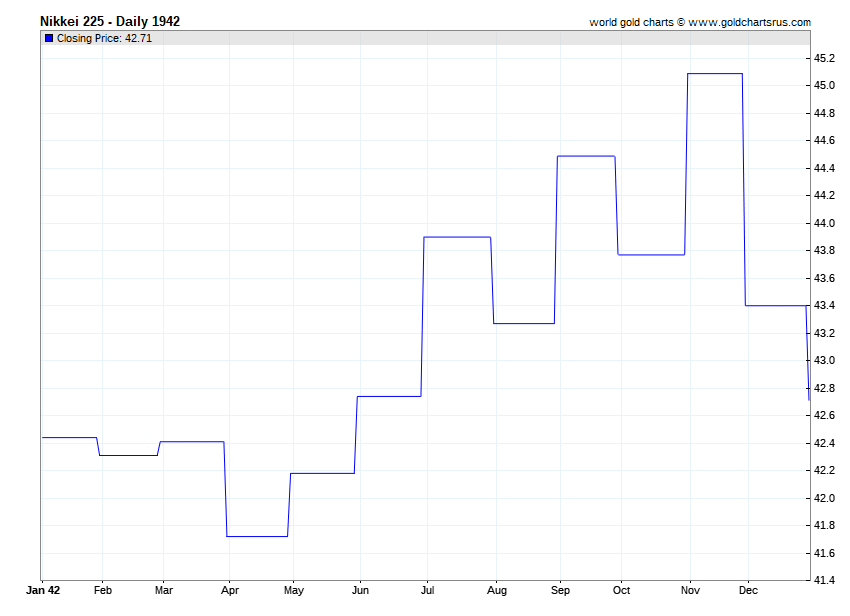Click the 'Jan 42' x-axis label

(x=43, y=590)
